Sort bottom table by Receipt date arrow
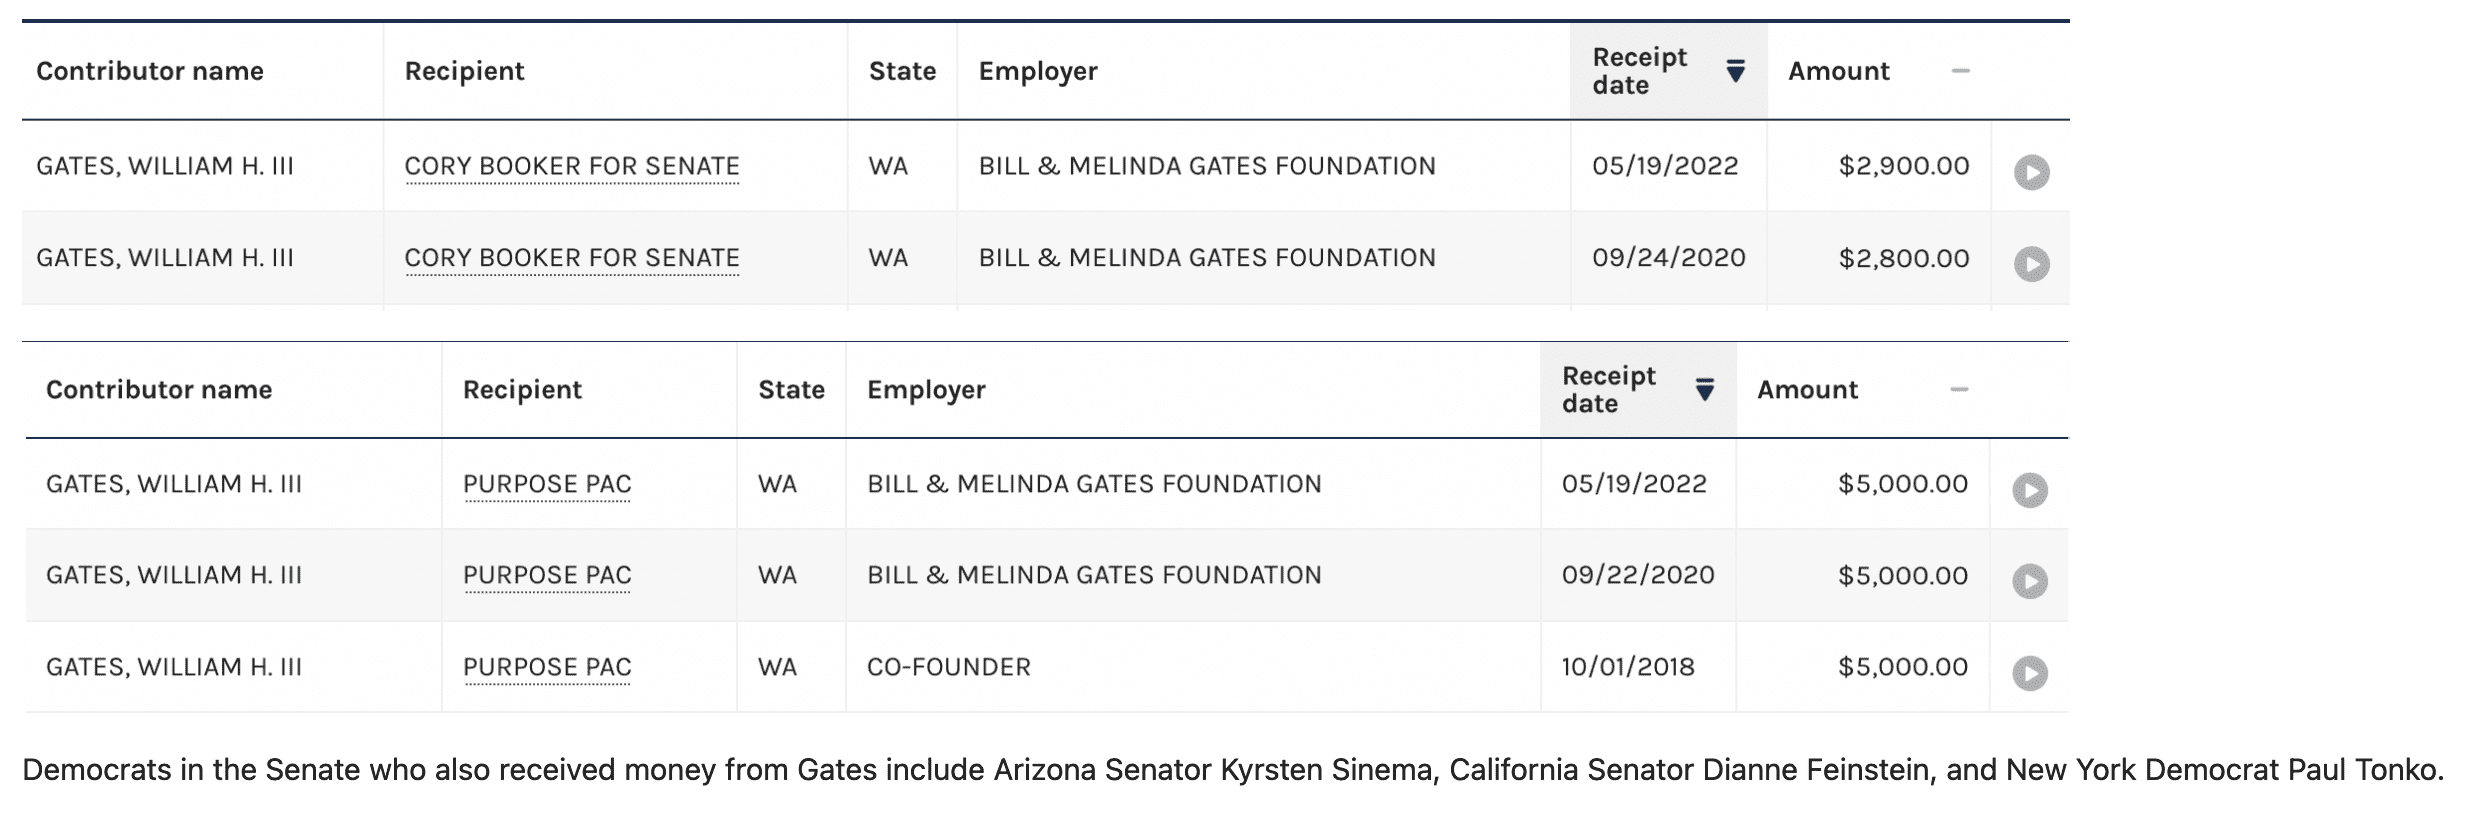 1705,390
